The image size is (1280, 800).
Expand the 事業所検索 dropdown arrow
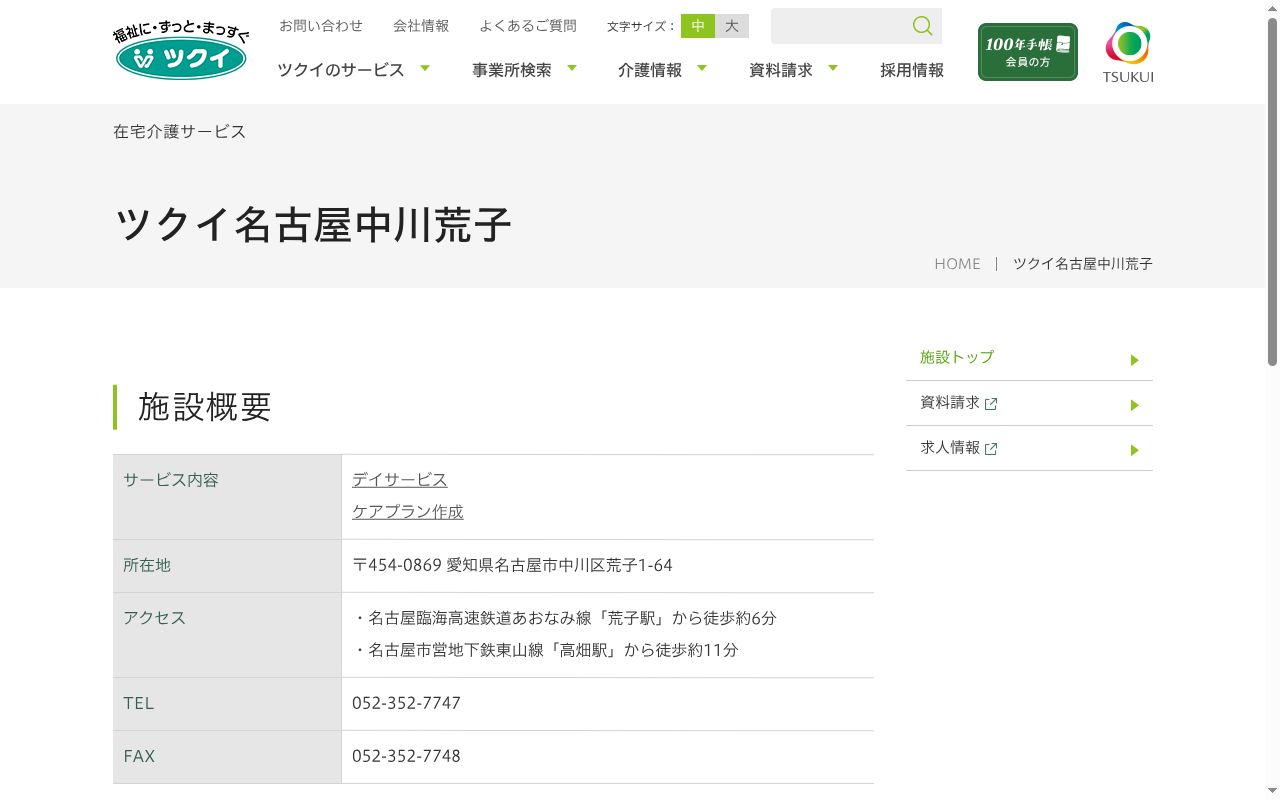tap(572, 68)
